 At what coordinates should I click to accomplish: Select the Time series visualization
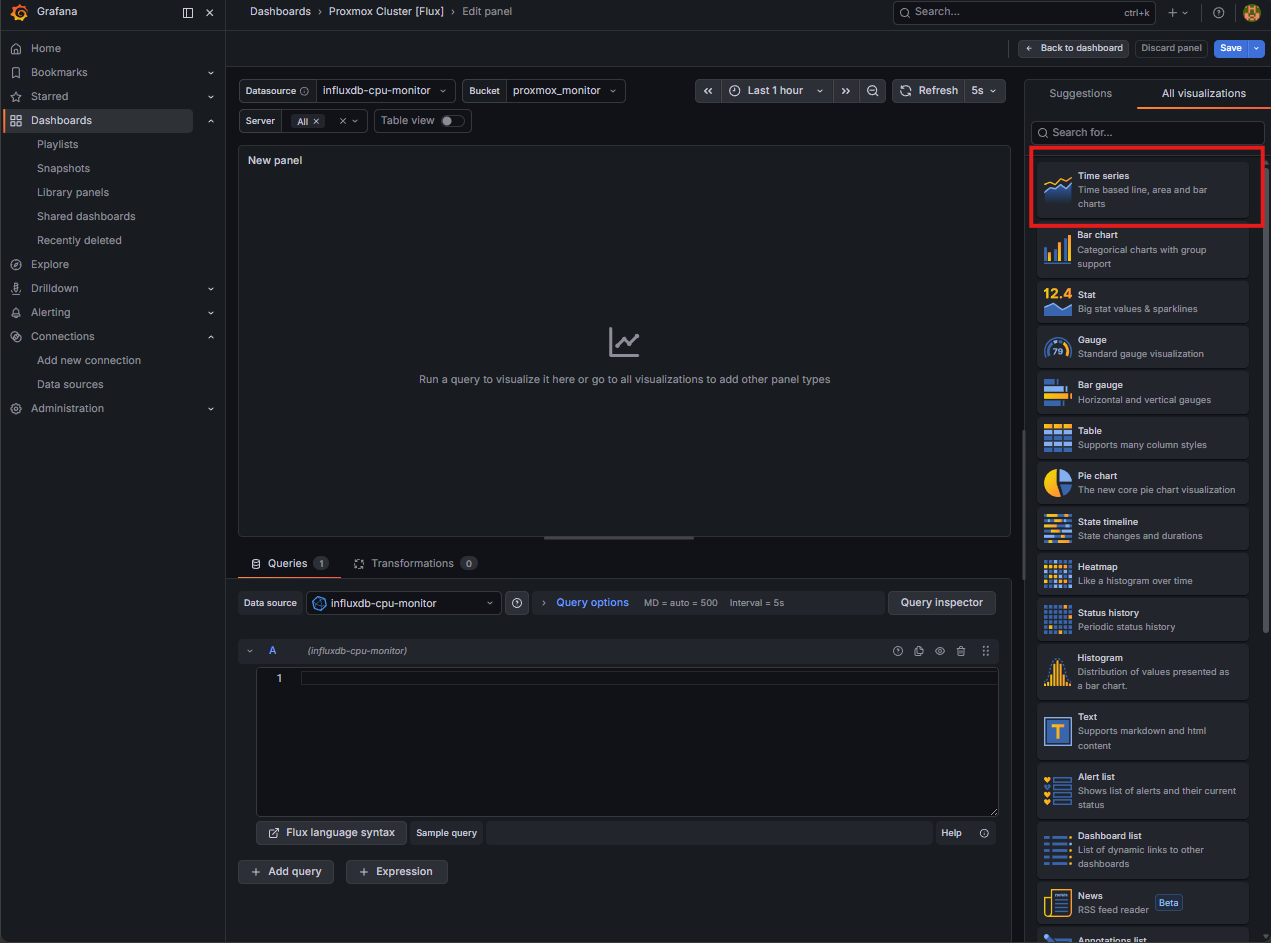click(1143, 189)
